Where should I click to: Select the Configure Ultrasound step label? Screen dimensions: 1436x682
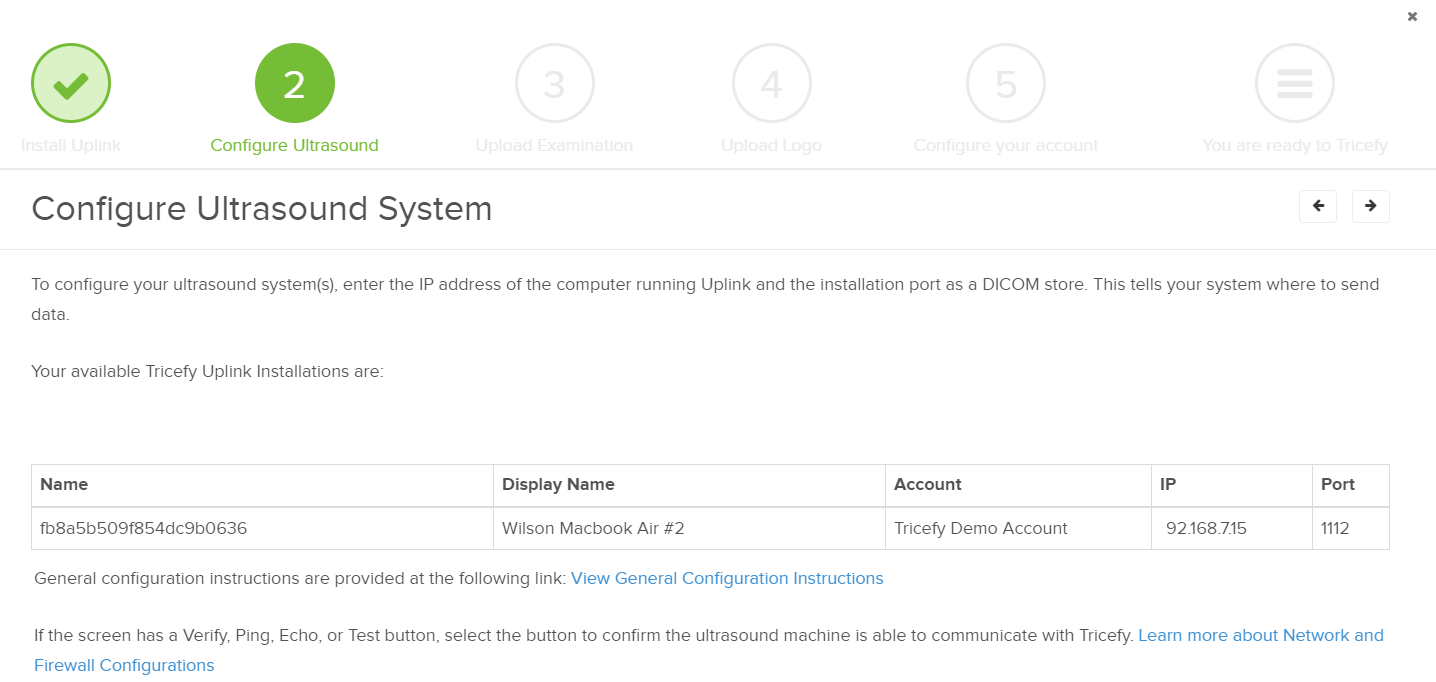295,145
